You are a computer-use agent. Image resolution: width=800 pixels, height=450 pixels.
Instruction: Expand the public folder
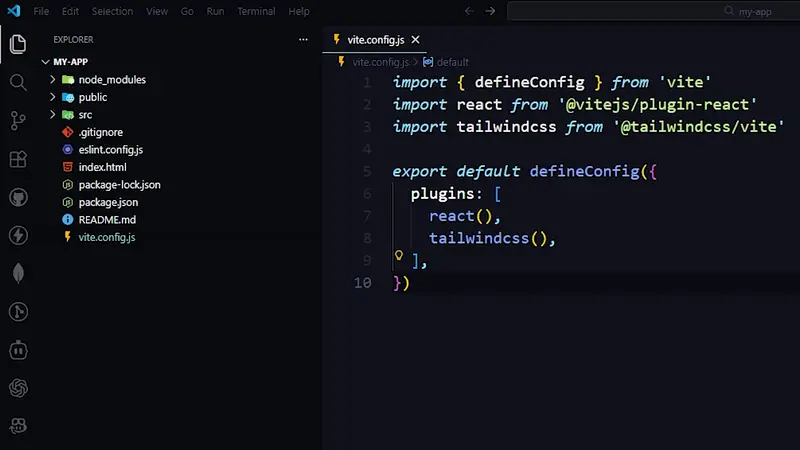[92, 97]
